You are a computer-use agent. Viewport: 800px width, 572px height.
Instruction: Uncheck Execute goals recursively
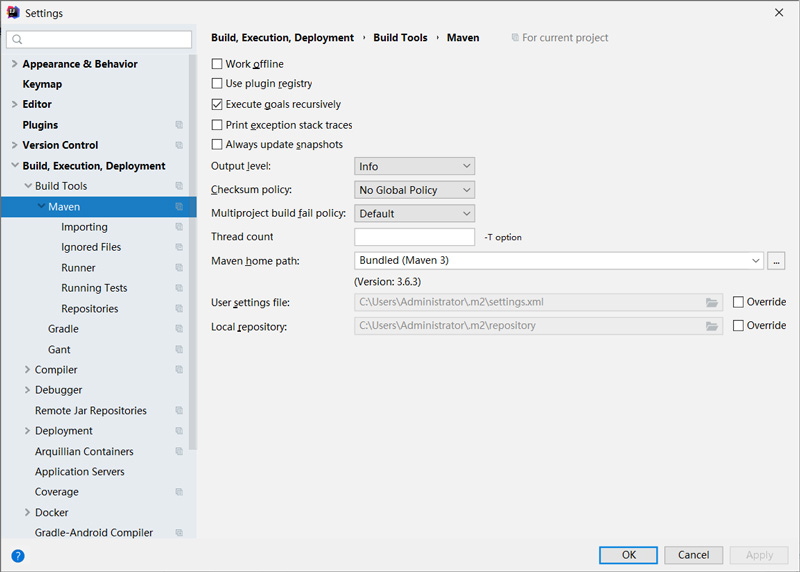point(217,104)
